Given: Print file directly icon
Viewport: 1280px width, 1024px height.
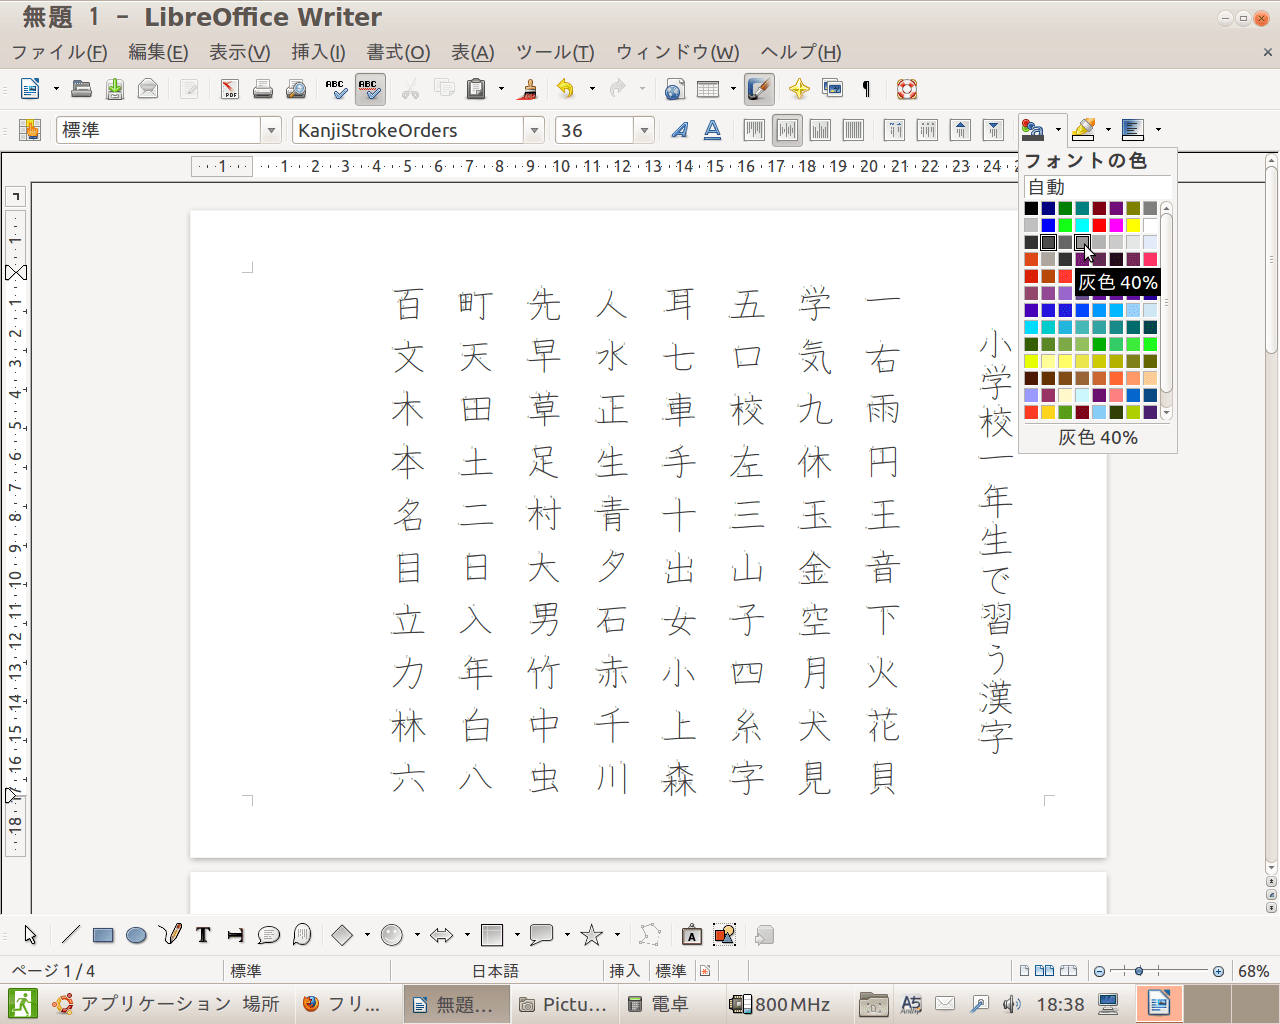Looking at the screenshot, I should [x=263, y=89].
